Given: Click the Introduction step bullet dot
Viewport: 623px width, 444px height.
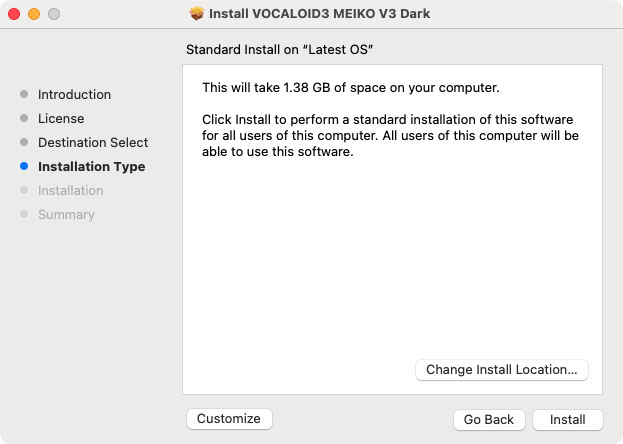Looking at the screenshot, I should pyautogui.click(x=24, y=94).
